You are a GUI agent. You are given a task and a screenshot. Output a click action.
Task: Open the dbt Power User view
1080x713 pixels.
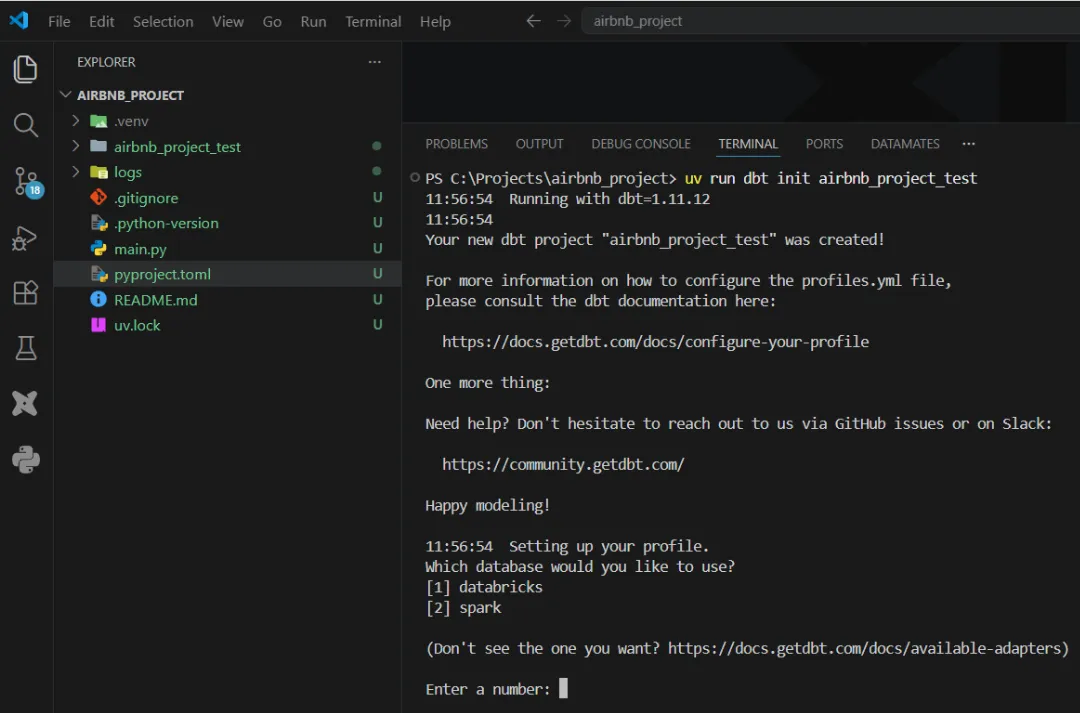coord(25,404)
